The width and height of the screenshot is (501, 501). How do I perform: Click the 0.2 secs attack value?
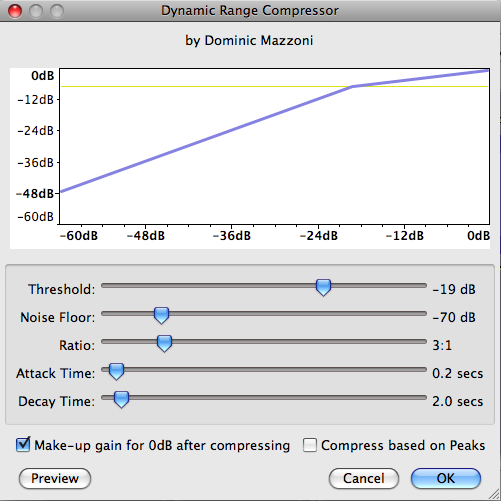[458, 373]
